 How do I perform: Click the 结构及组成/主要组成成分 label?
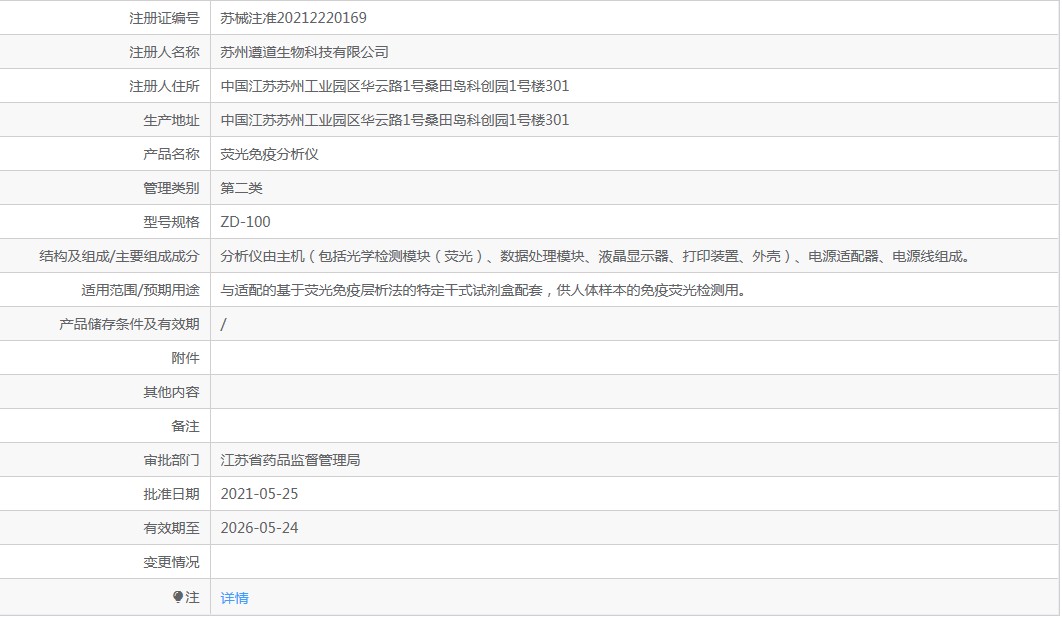[119, 256]
